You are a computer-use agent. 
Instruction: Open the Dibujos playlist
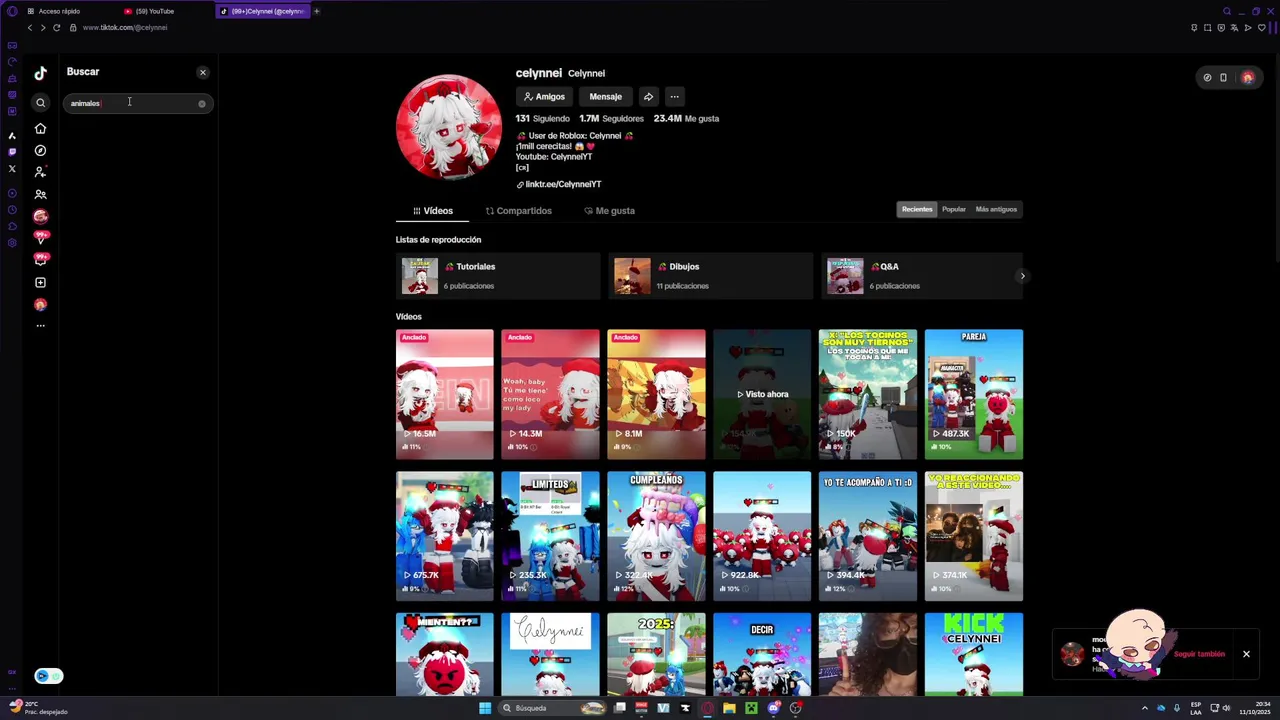pyautogui.click(x=711, y=276)
